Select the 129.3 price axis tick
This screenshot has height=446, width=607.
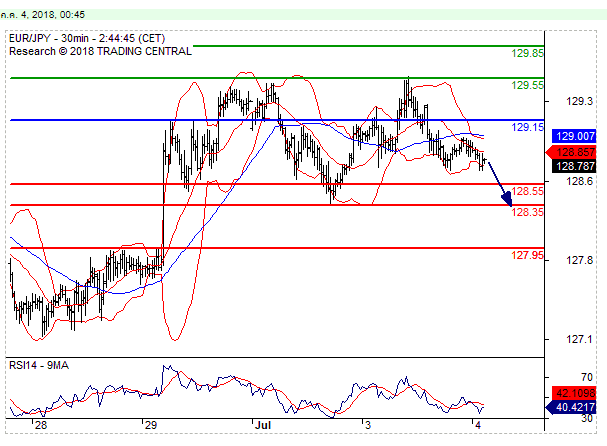click(x=579, y=101)
